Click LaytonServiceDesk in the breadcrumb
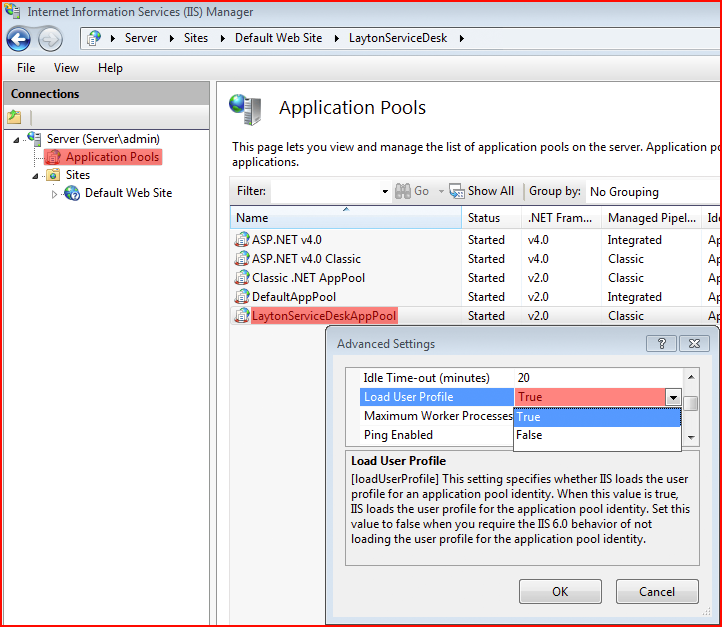Viewport: 722px width, 627px height. [398, 38]
